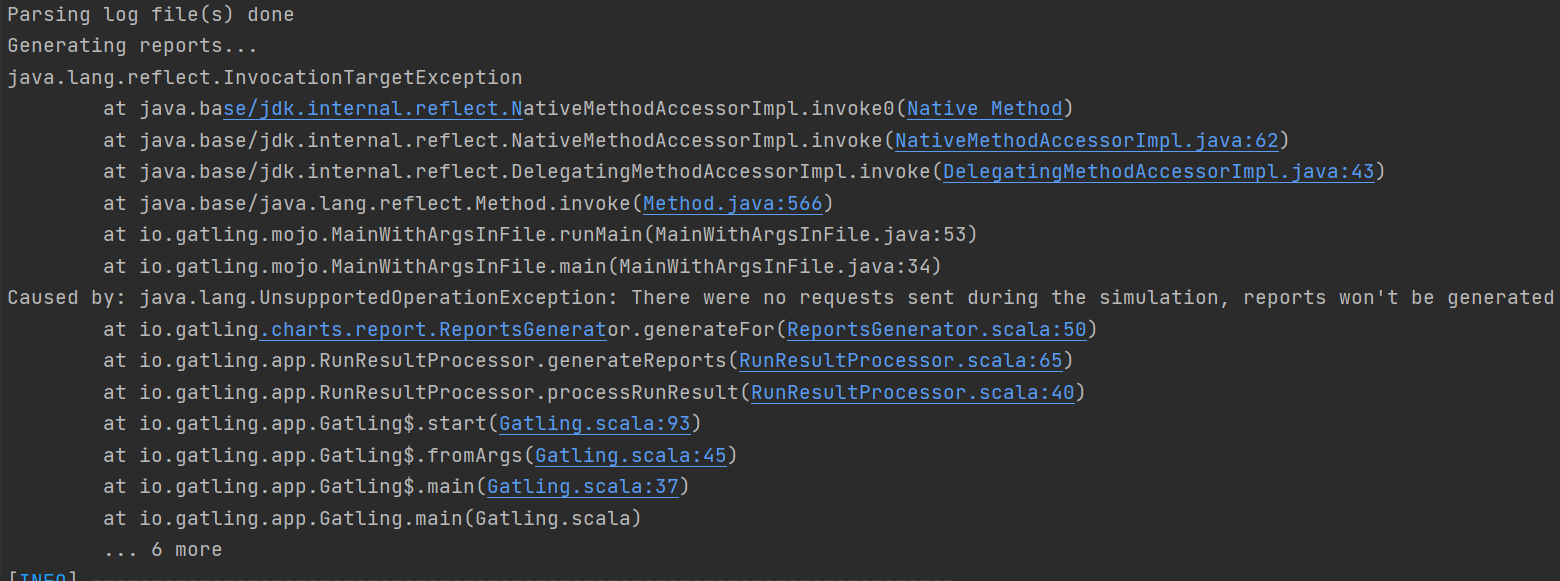Open ReportsGenerator.scala at line 50
The width and height of the screenshot is (1560, 581).
(x=936, y=329)
